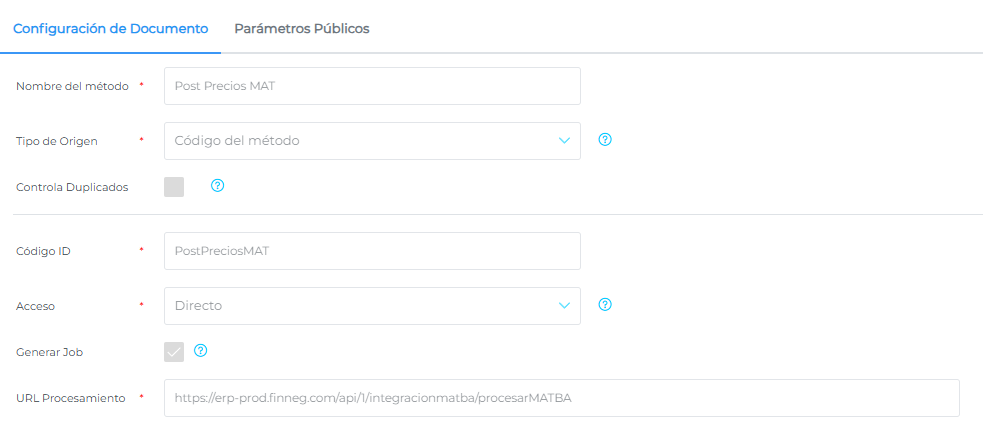Click the Generar Job label text
The height and width of the screenshot is (448, 983).
click(50, 352)
